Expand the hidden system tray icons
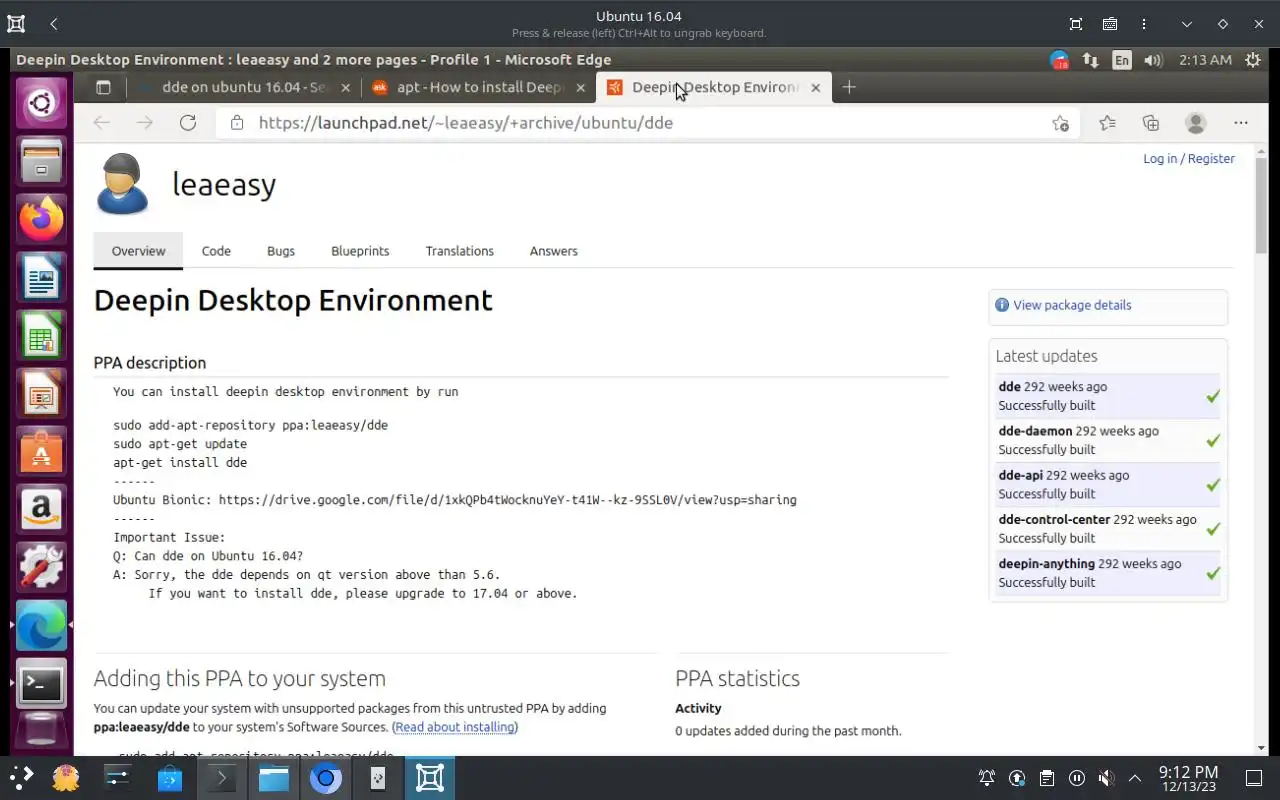 click(1135, 778)
